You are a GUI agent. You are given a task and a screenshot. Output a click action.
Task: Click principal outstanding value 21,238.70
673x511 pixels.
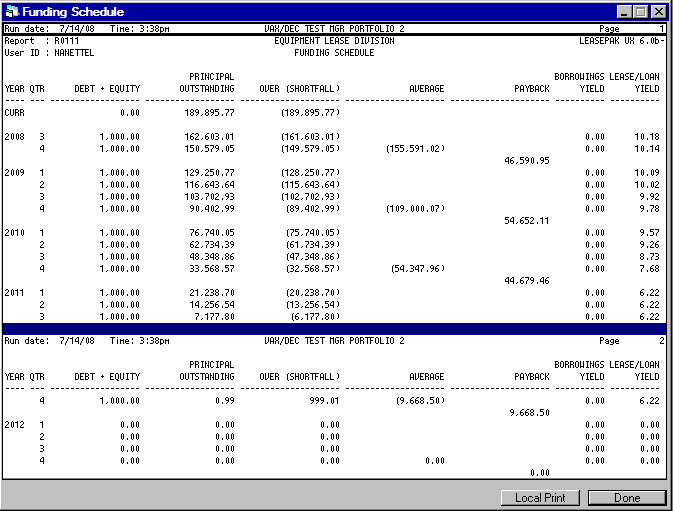point(212,293)
